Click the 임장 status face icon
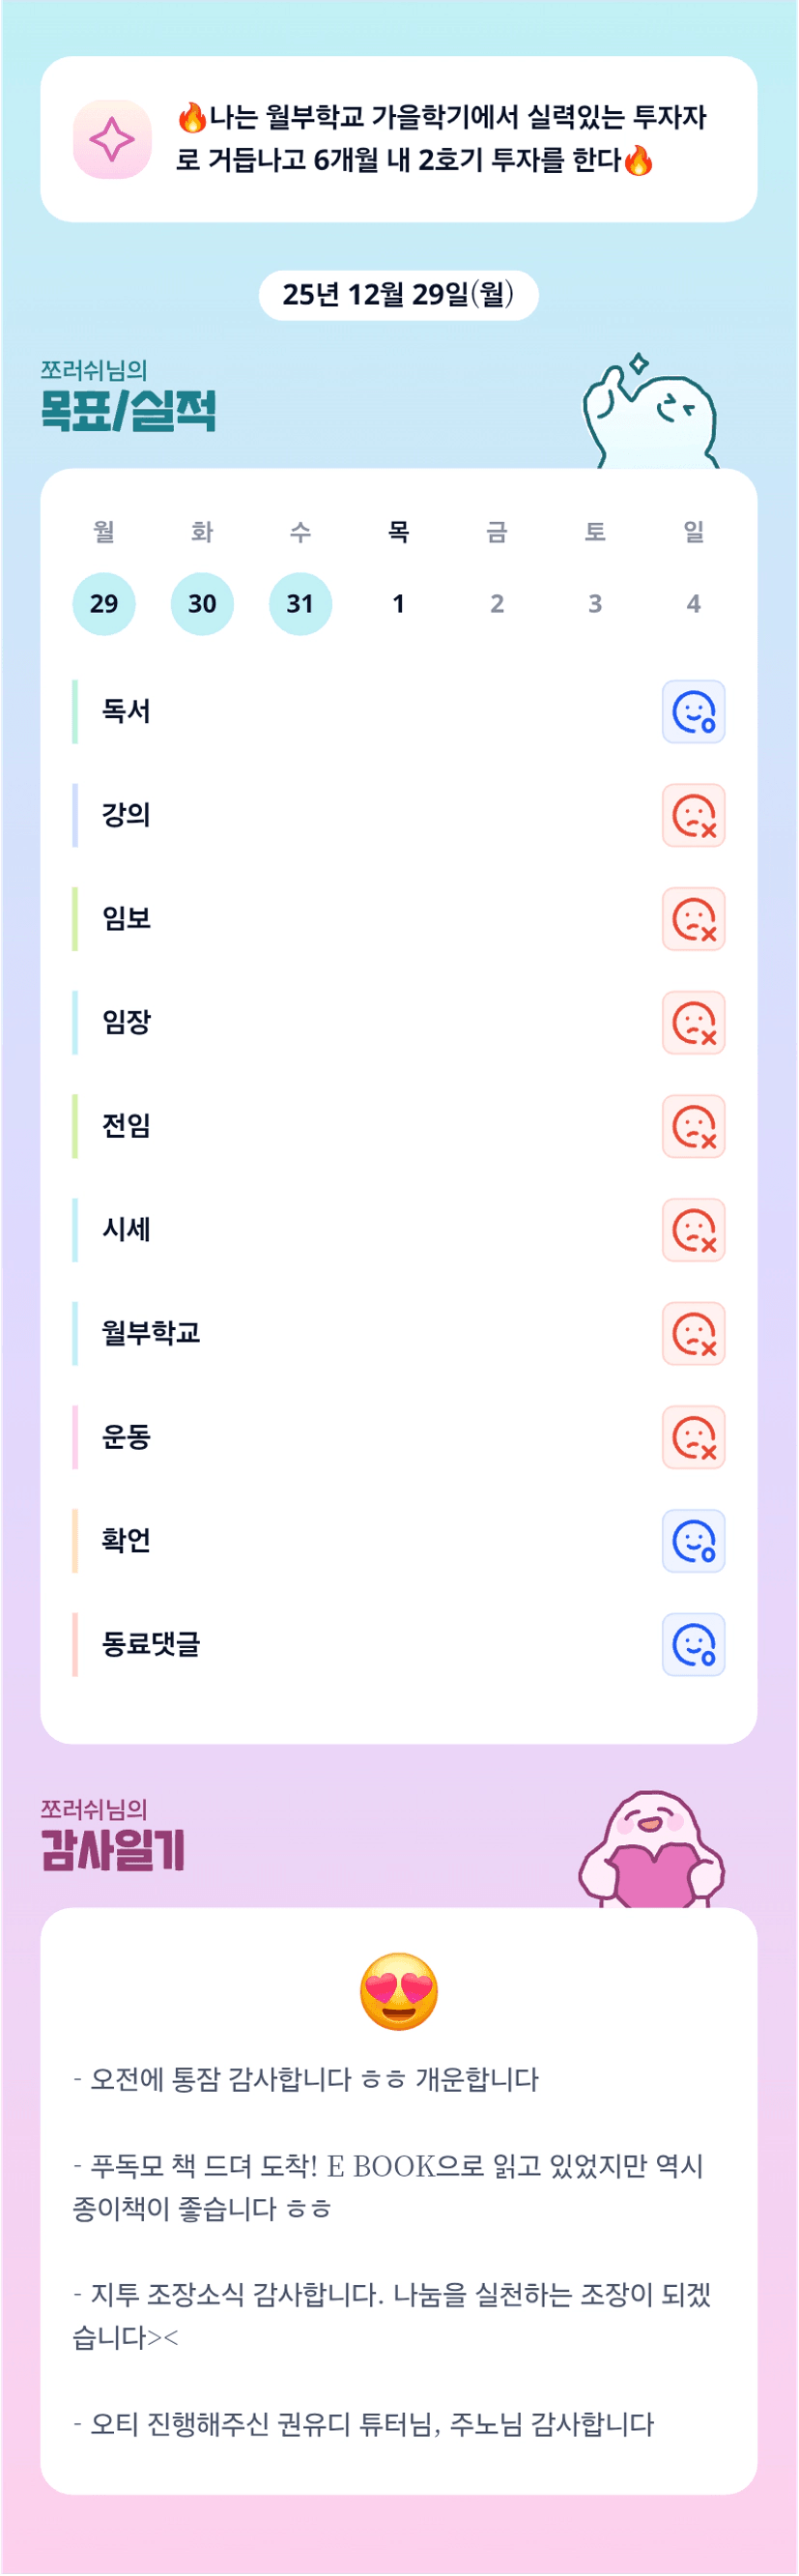 pyautogui.click(x=693, y=1022)
